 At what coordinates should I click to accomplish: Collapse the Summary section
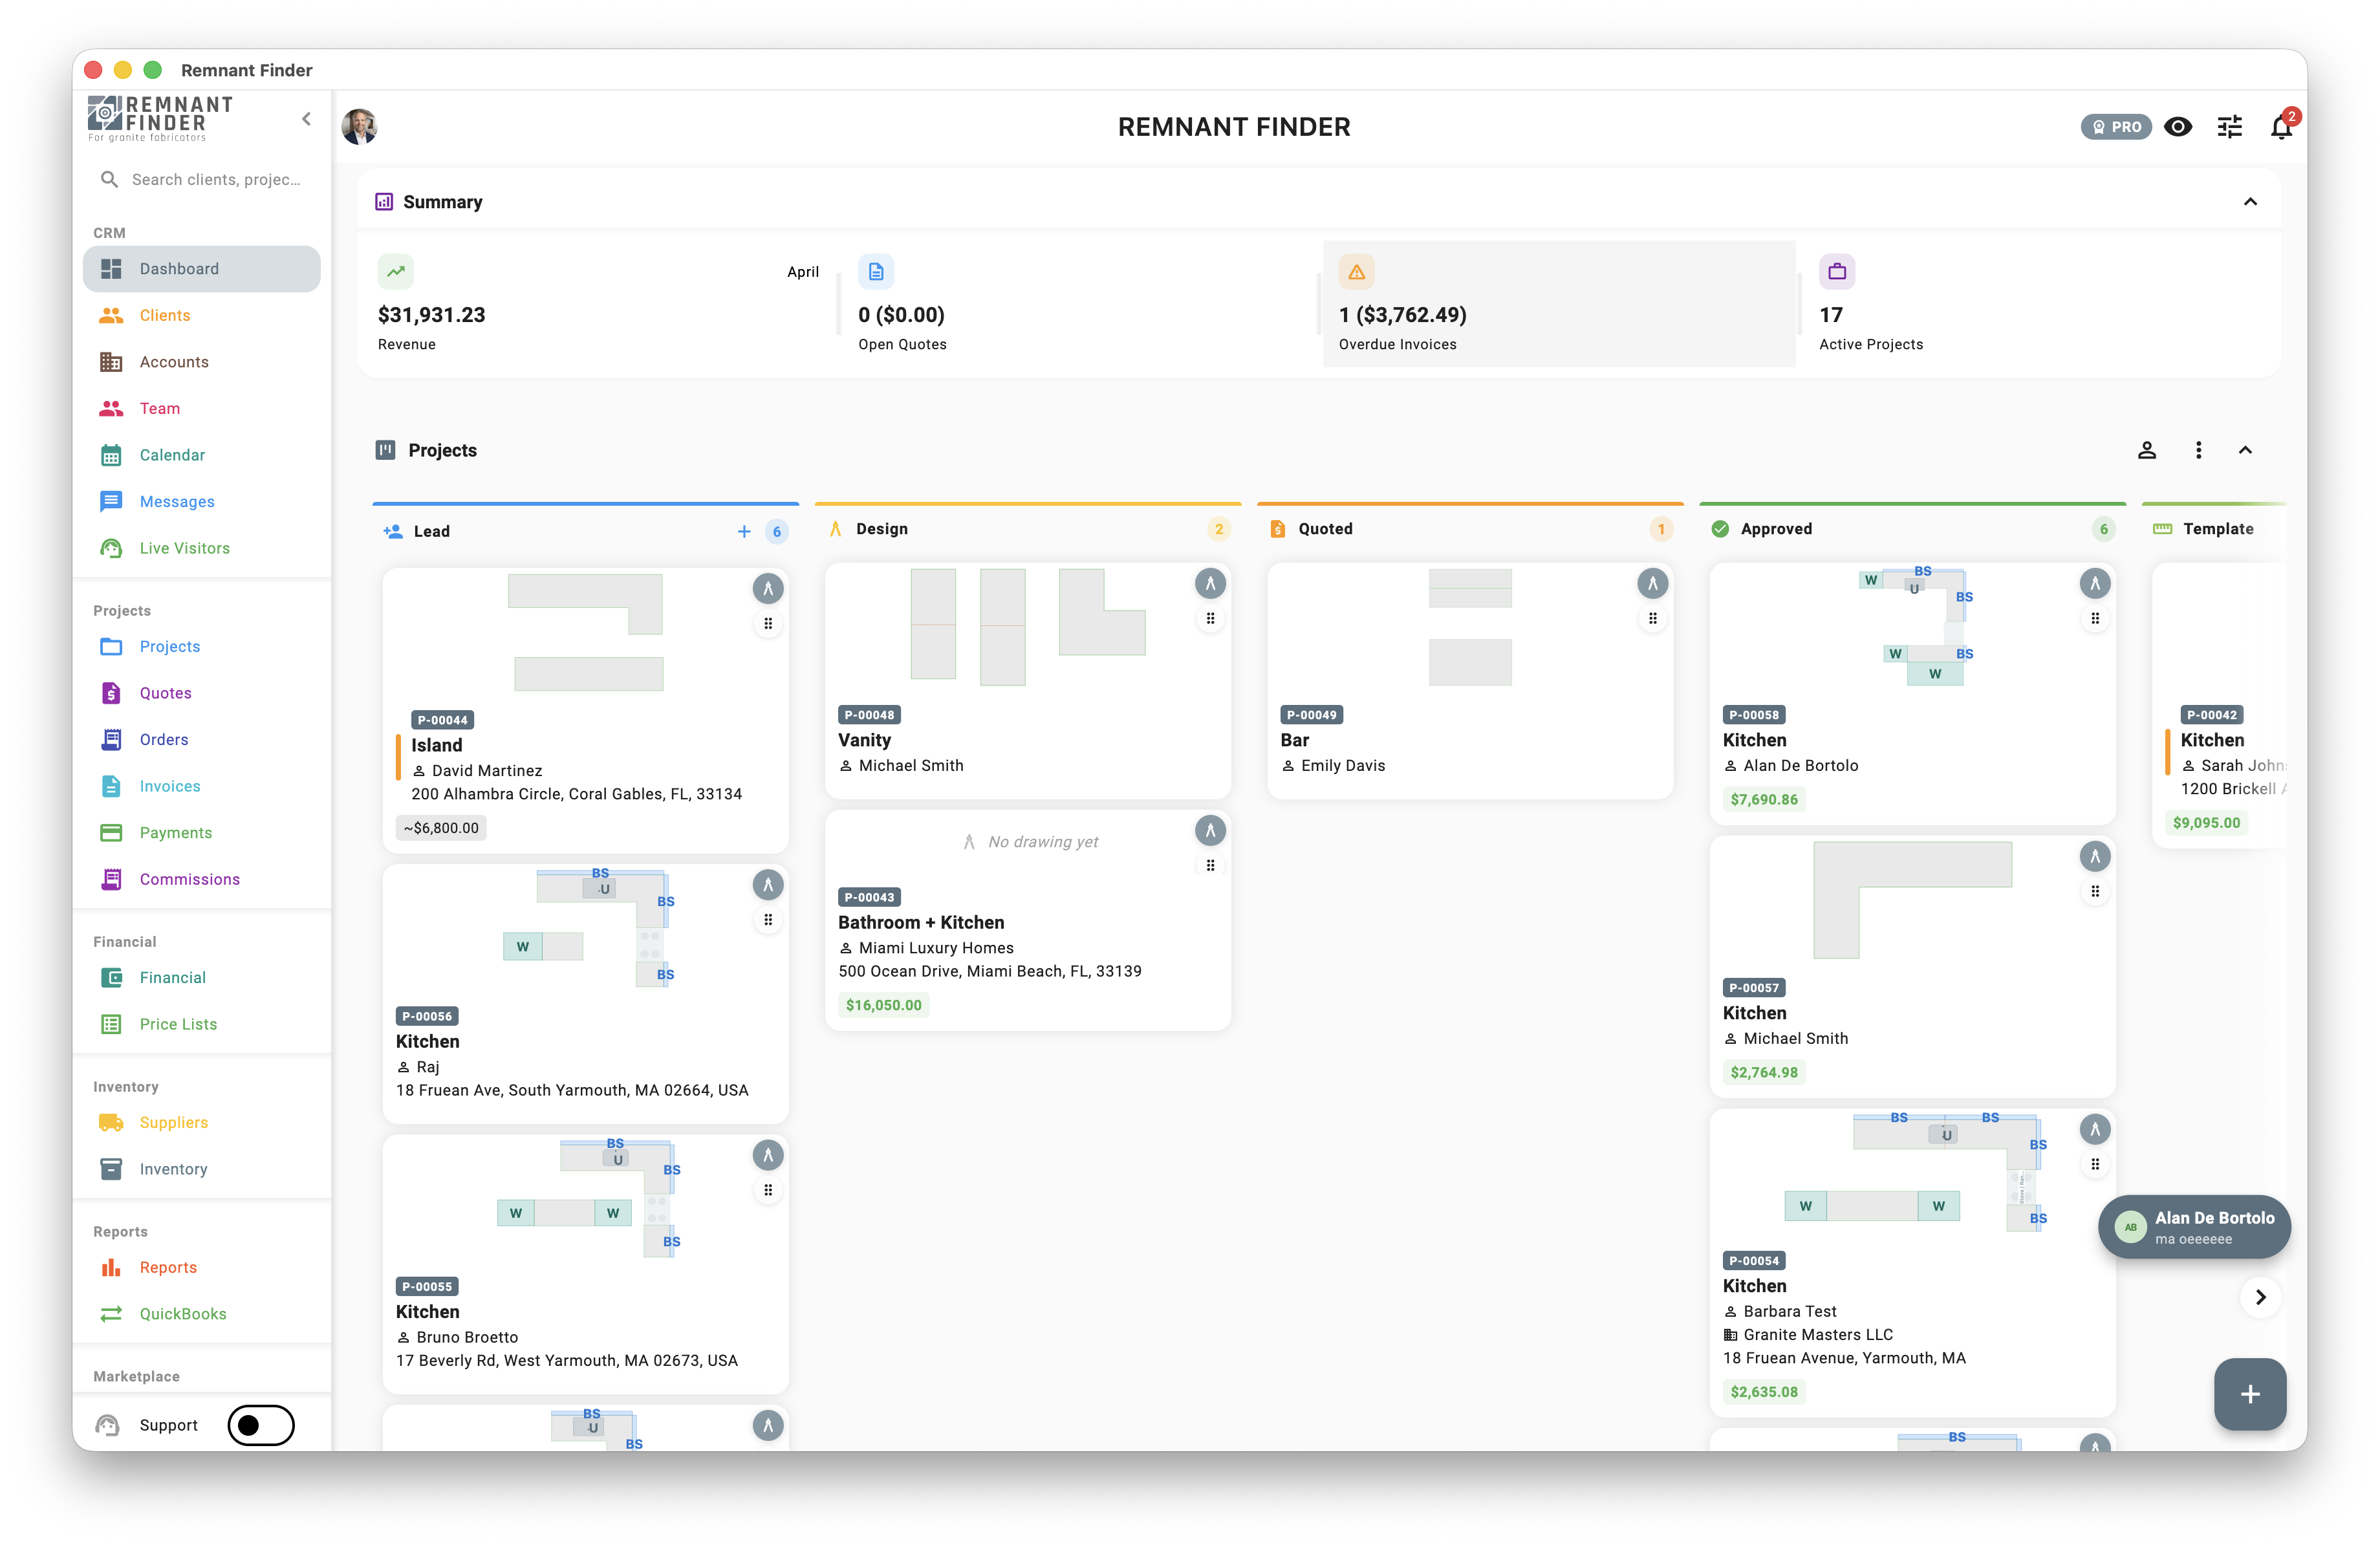tap(2250, 202)
